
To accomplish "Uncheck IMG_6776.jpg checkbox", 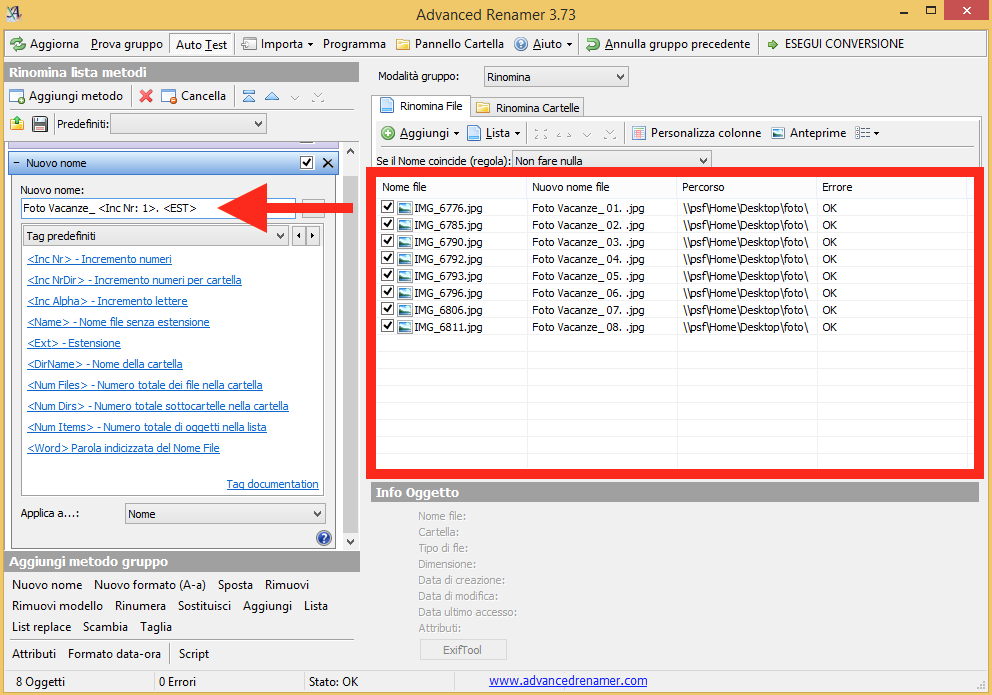I will coord(388,207).
